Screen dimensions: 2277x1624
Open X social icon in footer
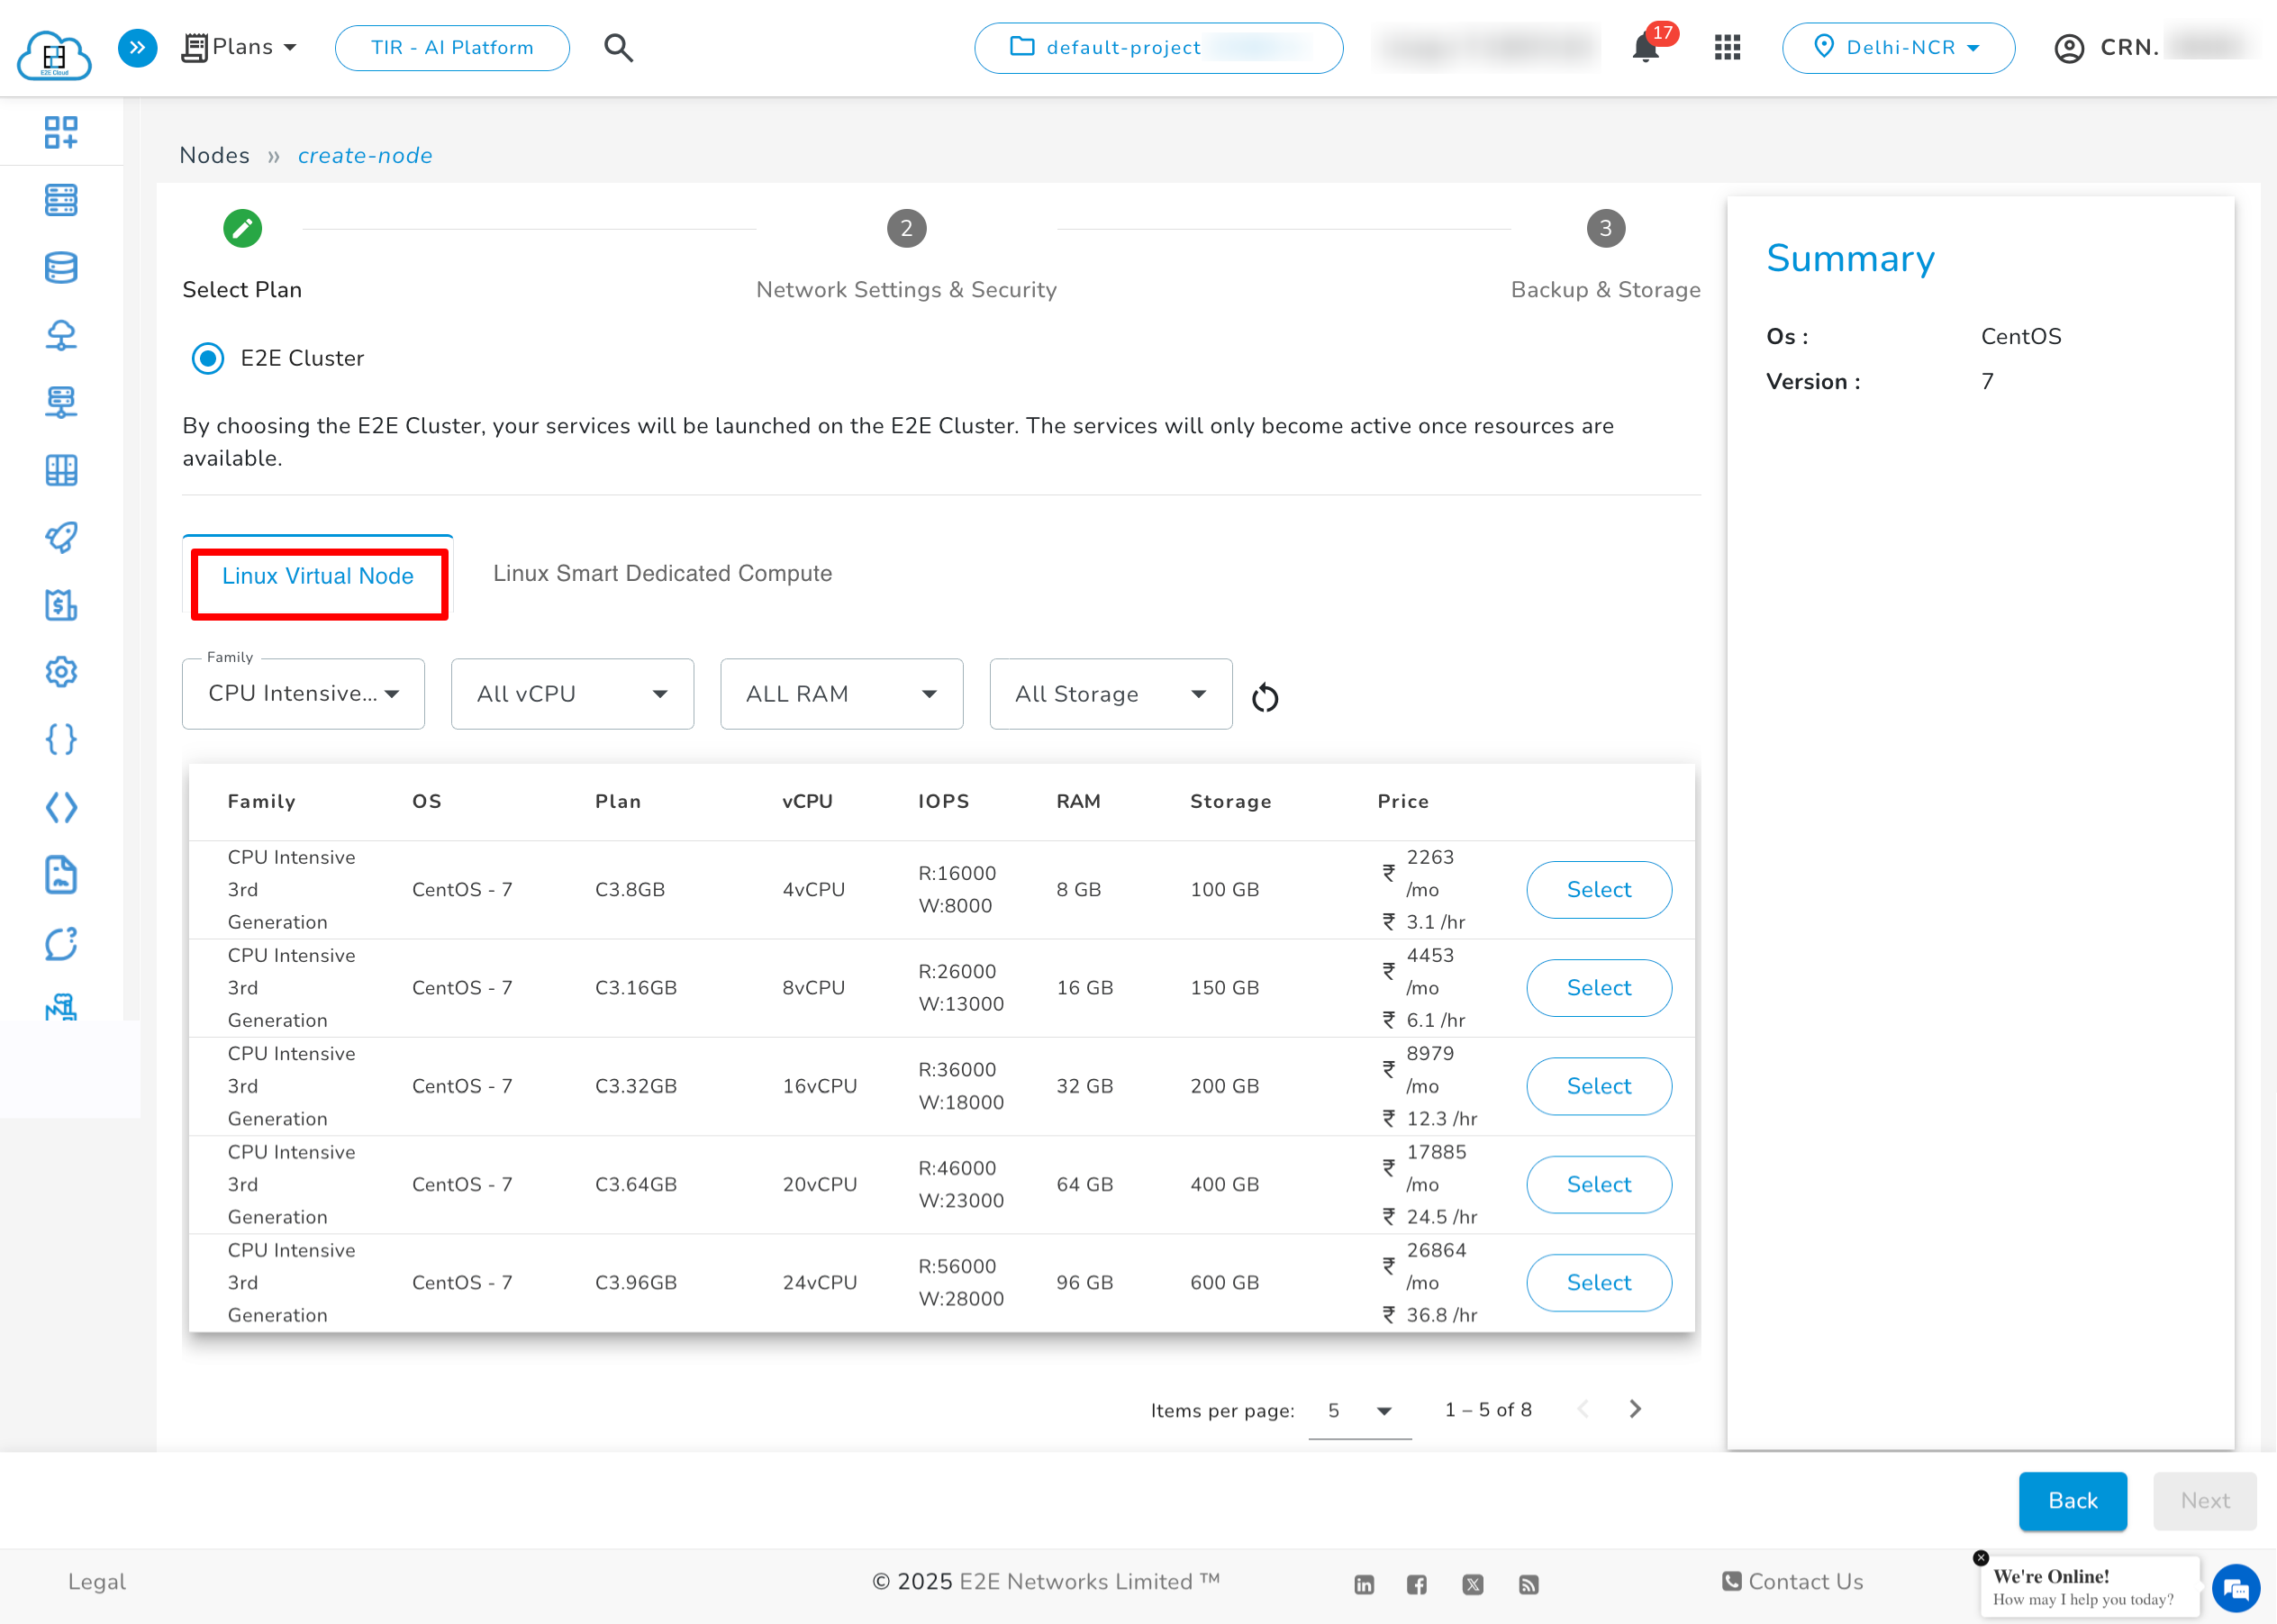pos(1472,1584)
